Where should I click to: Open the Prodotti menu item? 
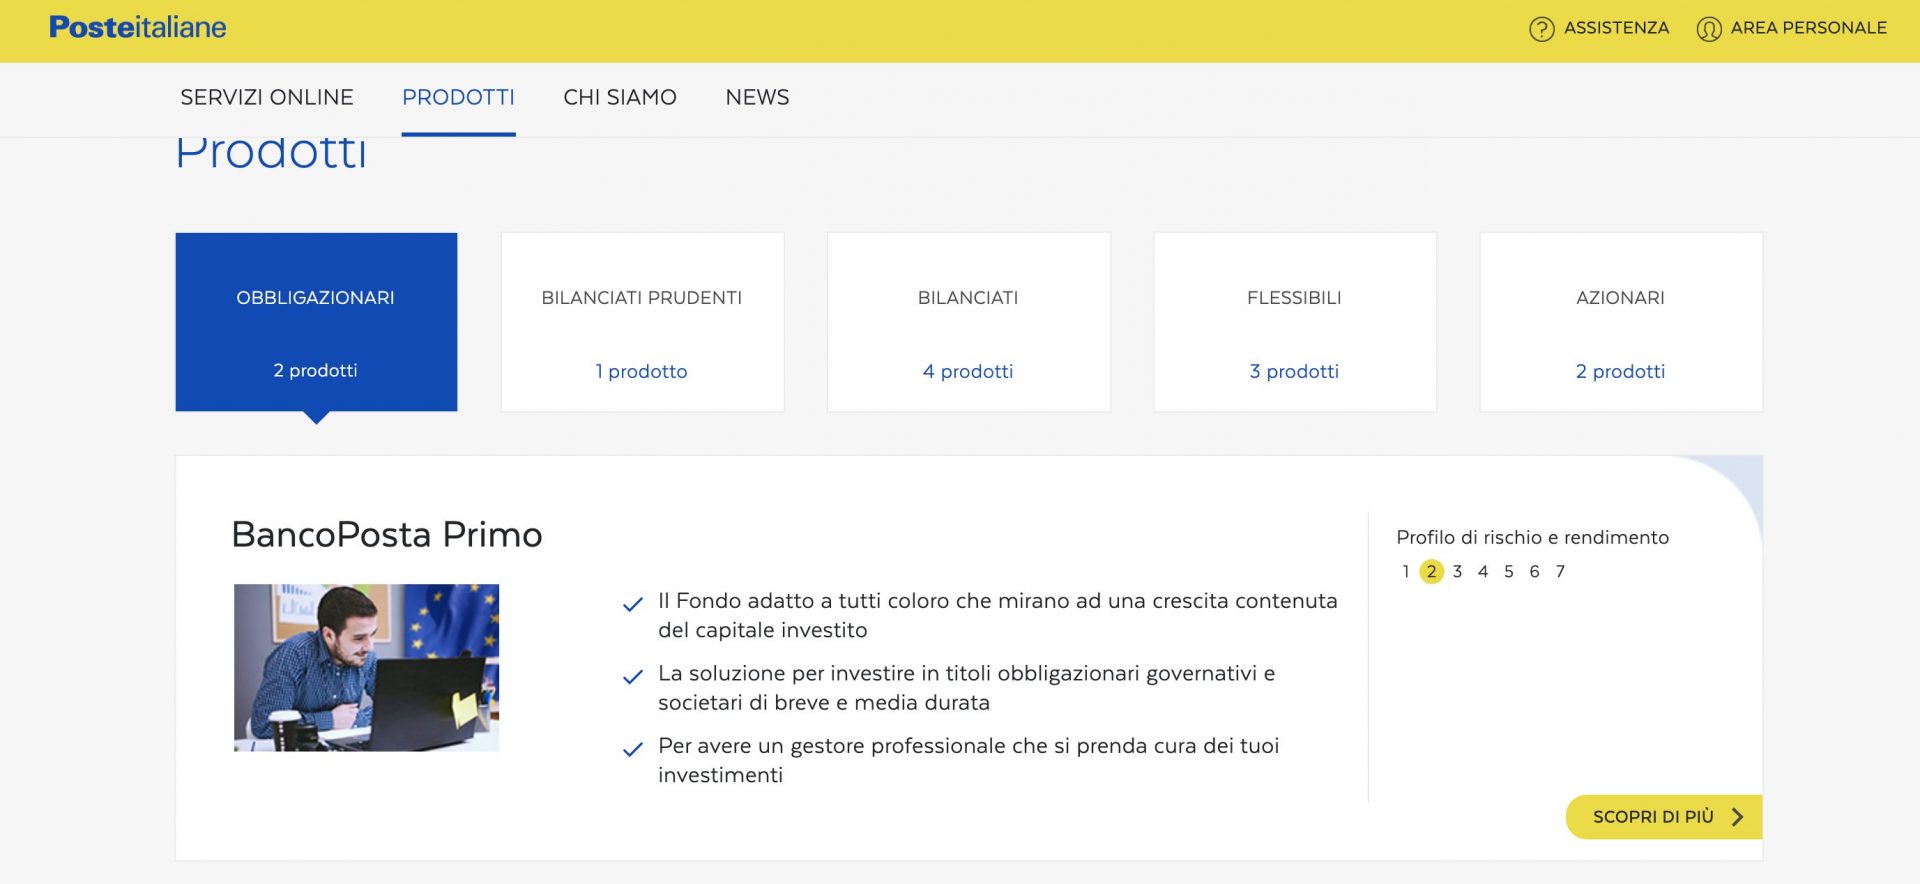pyautogui.click(x=458, y=97)
